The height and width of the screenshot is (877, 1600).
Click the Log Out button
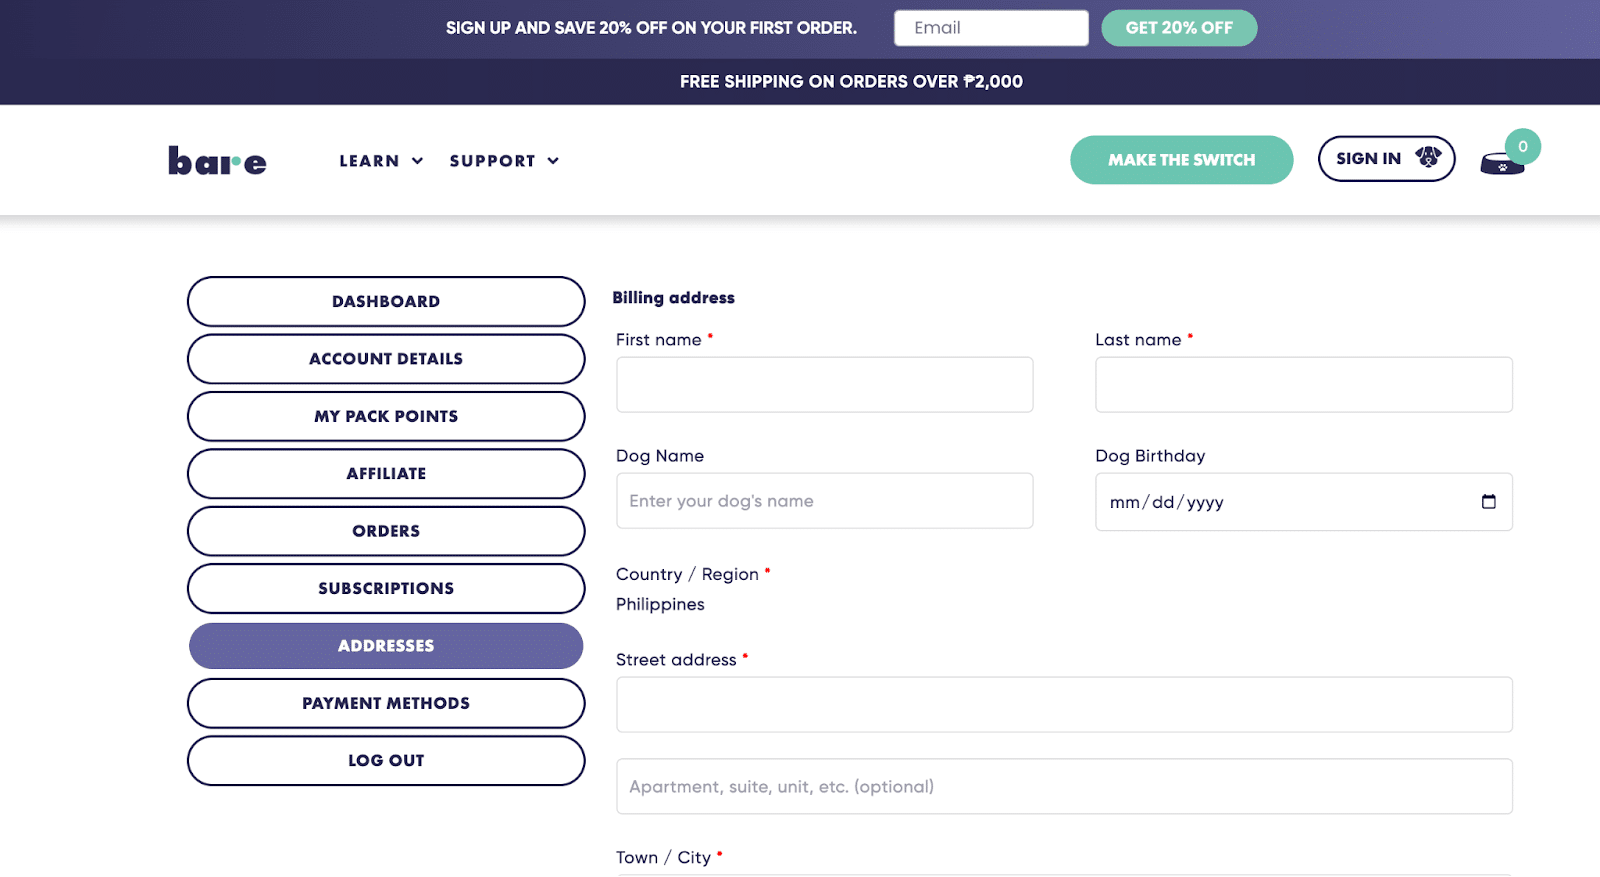pyautogui.click(x=386, y=761)
